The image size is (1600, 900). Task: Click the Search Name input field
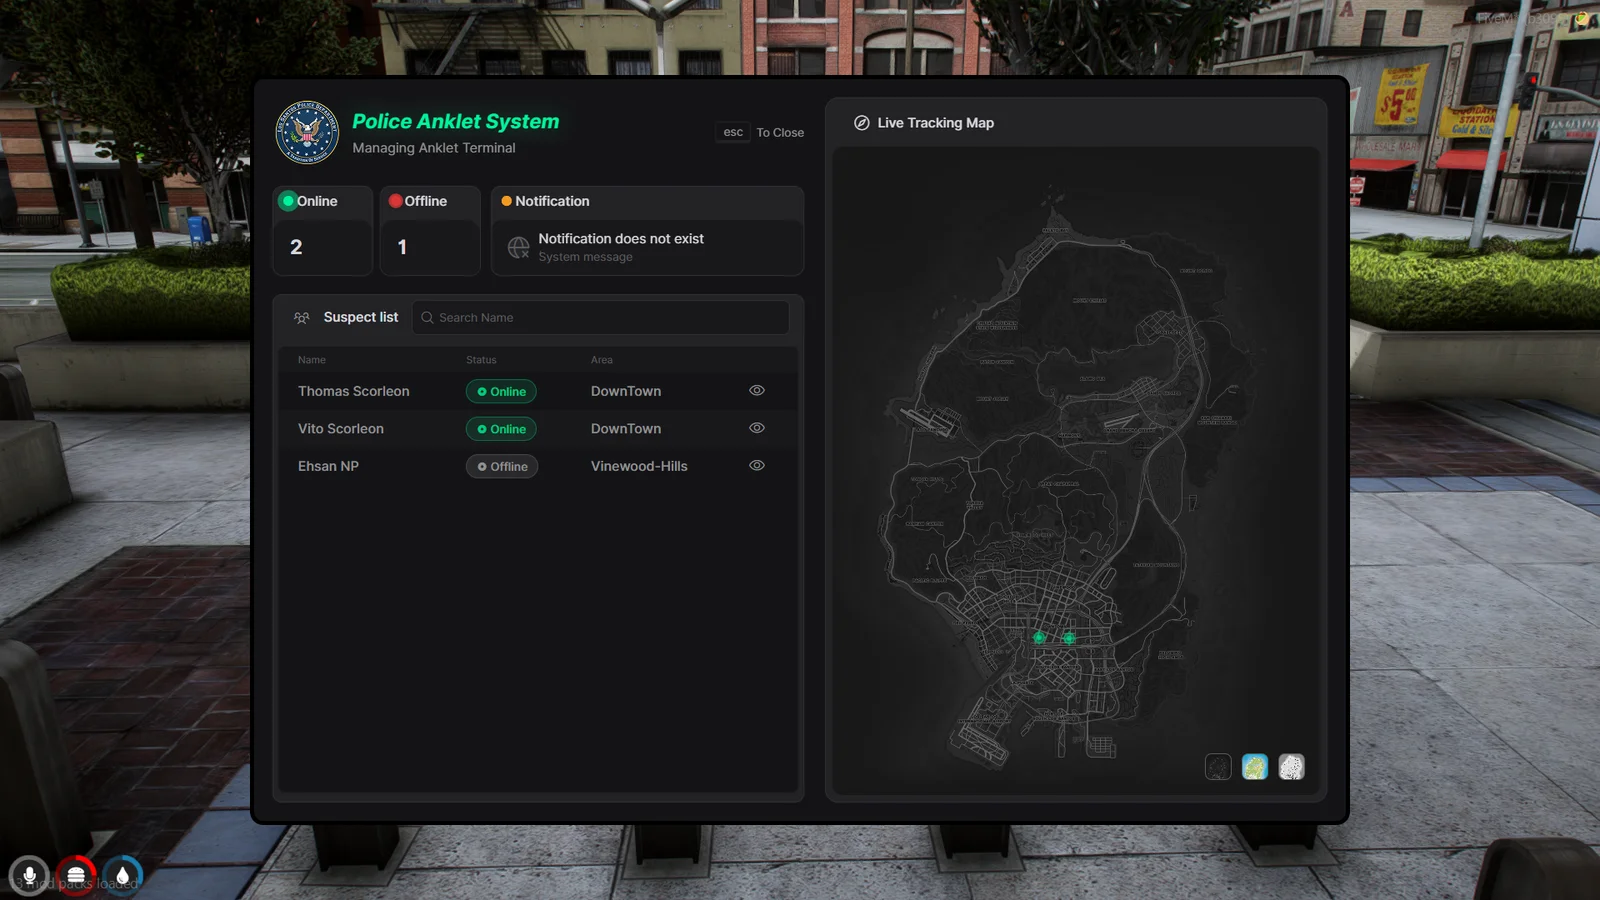tap(600, 318)
